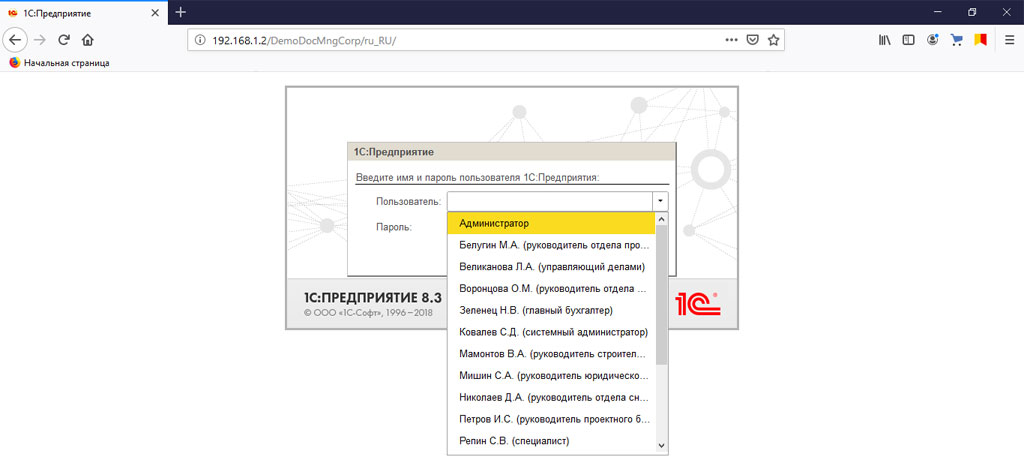Click the shopping cart extension icon
The width and height of the screenshot is (1024, 475).
pos(956,40)
